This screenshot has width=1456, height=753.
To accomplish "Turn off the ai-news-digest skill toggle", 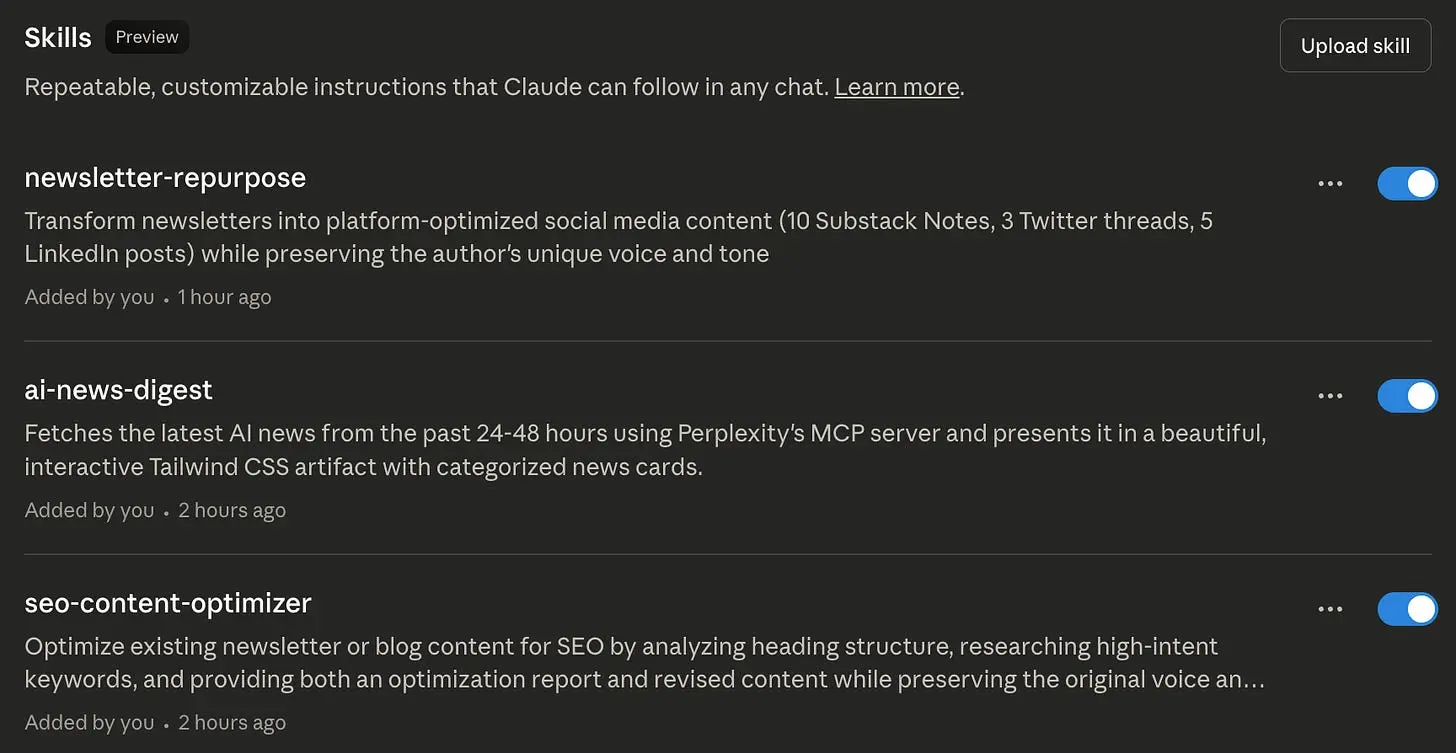I will (1407, 396).
